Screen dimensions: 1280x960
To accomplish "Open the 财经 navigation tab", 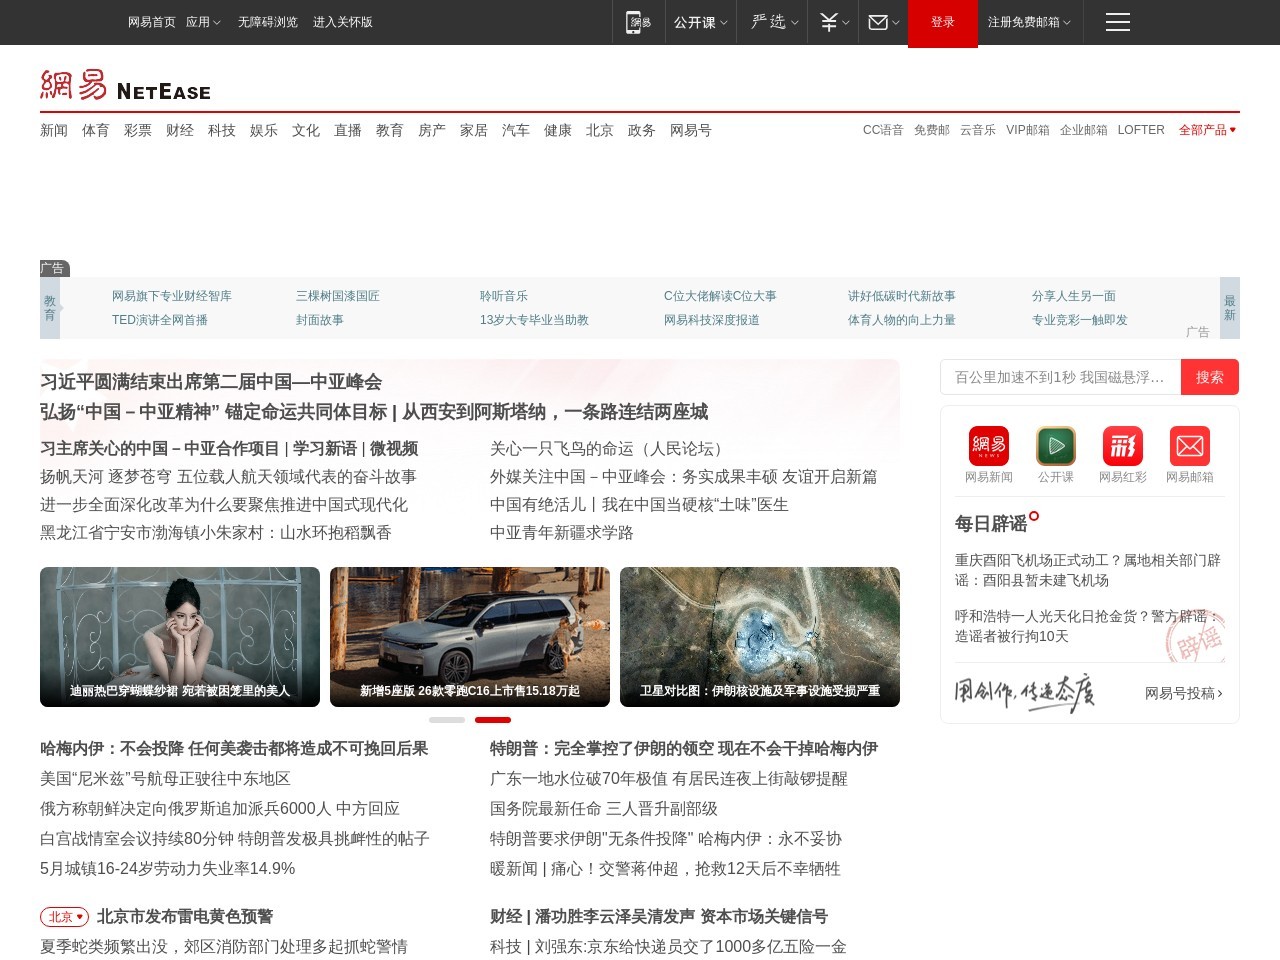I will point(180,130).
